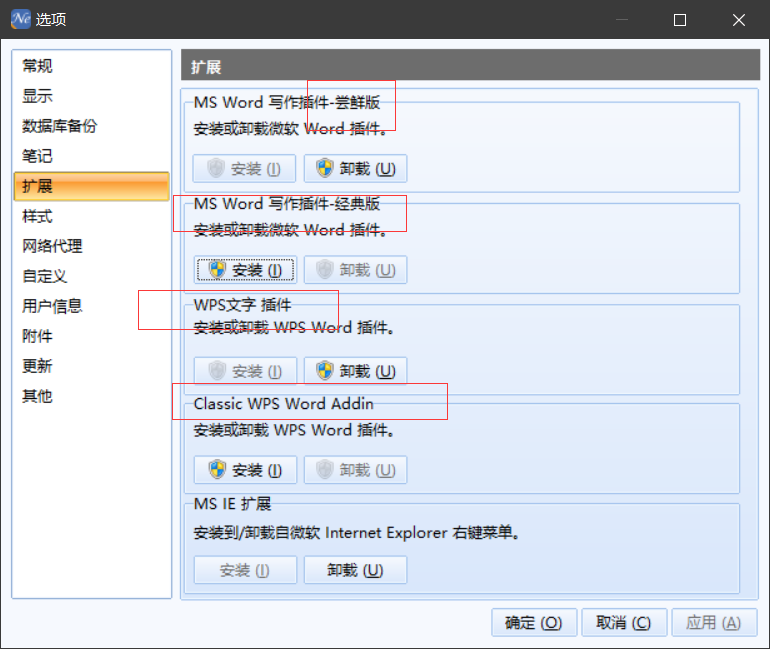Screen dimensions: 770x649
Task: Uninstall the WPS文字 插件
Action: [x=356, y=371]
